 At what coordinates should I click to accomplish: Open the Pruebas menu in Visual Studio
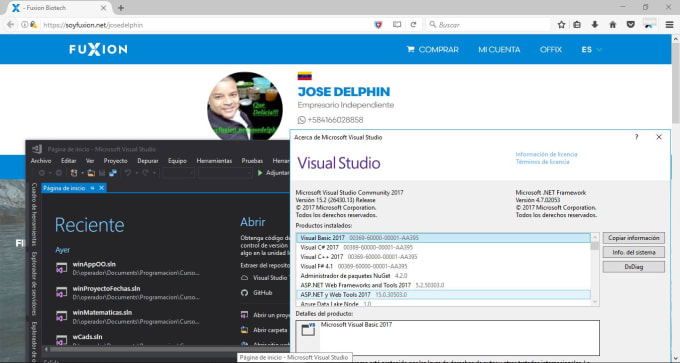click(x=252, y=160)
